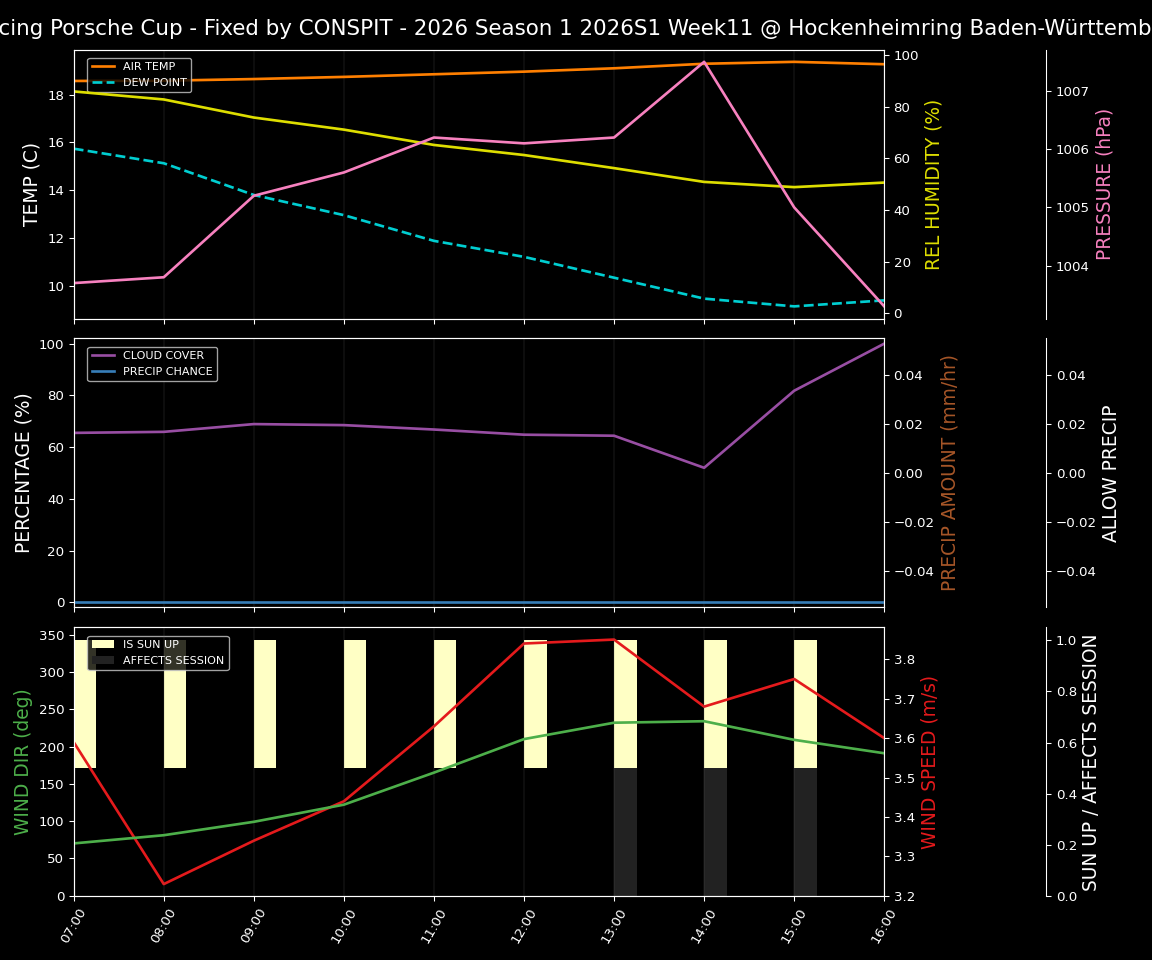Toggle the IS SUN UP legend entry

pos(150,645)
